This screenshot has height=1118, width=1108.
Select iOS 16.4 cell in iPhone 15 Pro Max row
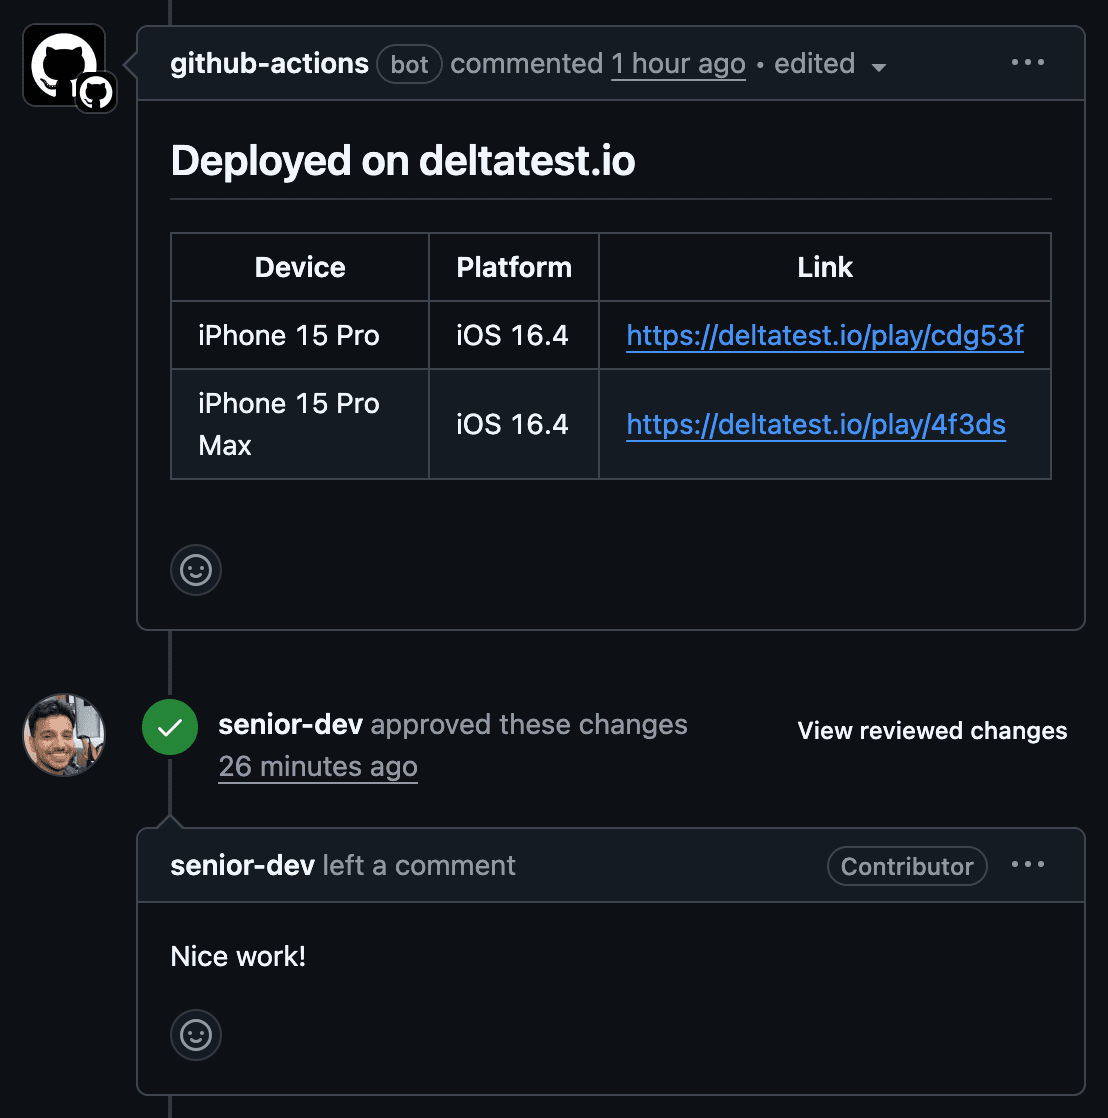click(514, 424)
